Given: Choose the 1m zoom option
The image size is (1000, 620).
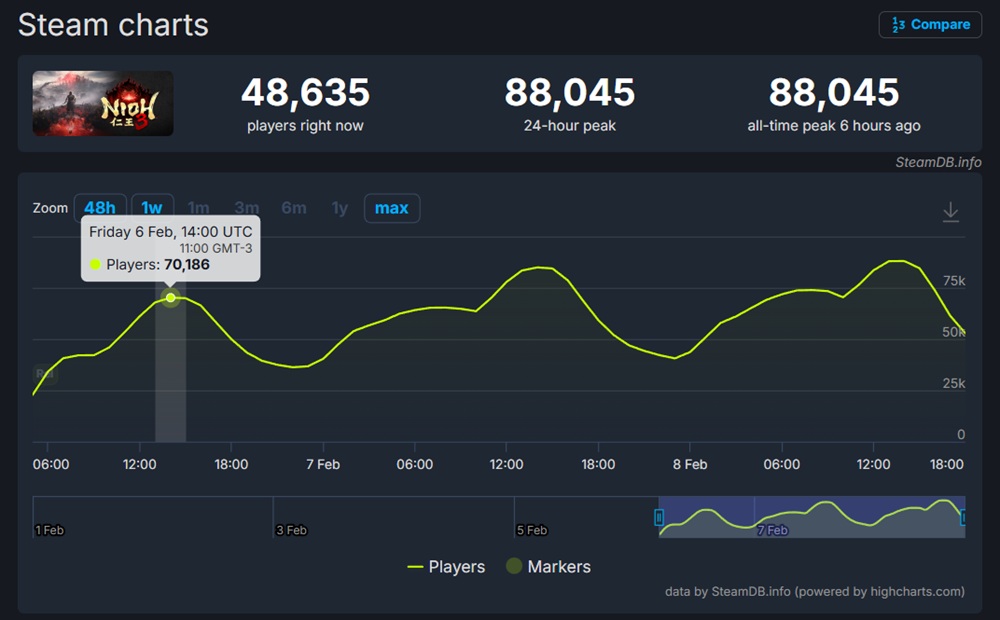Looking at the screenshot, I should coord(199,208).
